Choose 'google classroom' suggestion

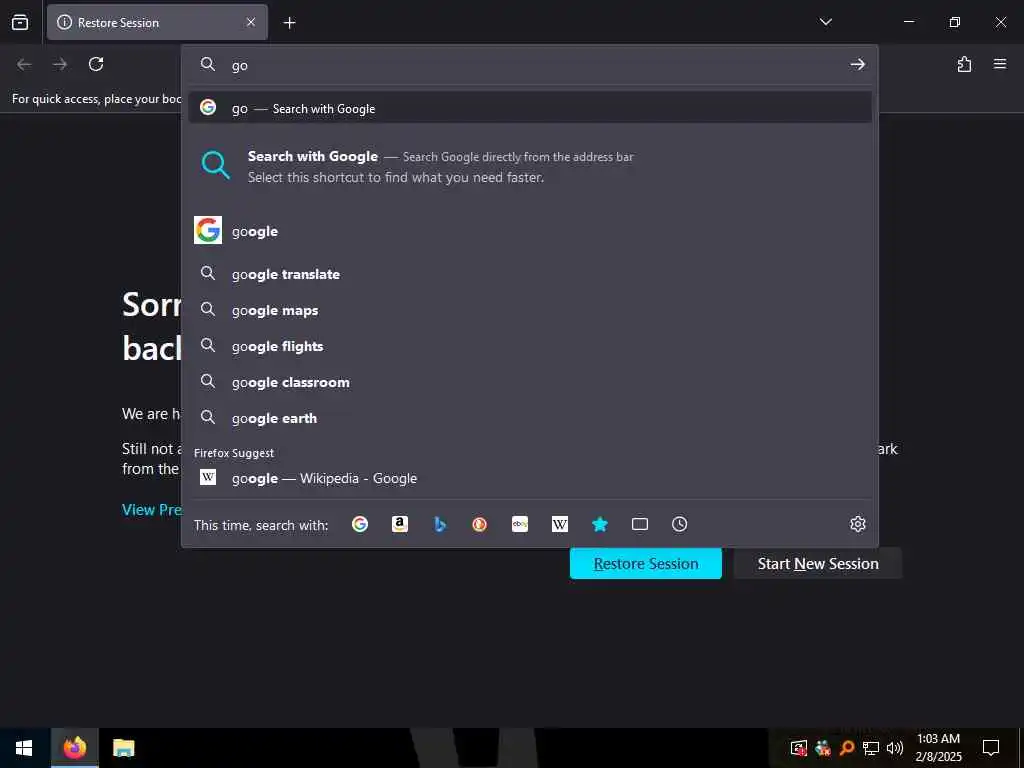530,381
